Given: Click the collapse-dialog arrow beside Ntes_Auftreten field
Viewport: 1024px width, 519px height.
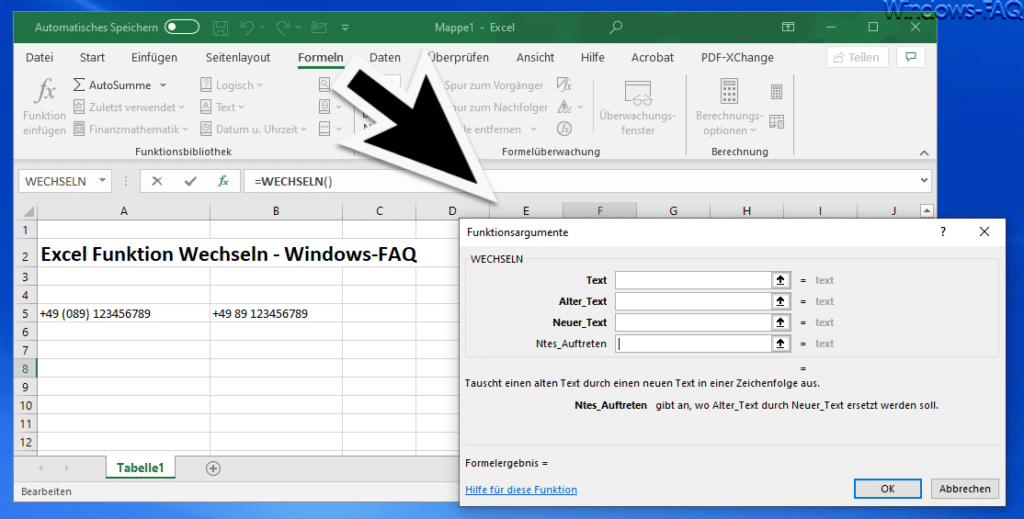Looking at the screenshot, I should (780, 343).
